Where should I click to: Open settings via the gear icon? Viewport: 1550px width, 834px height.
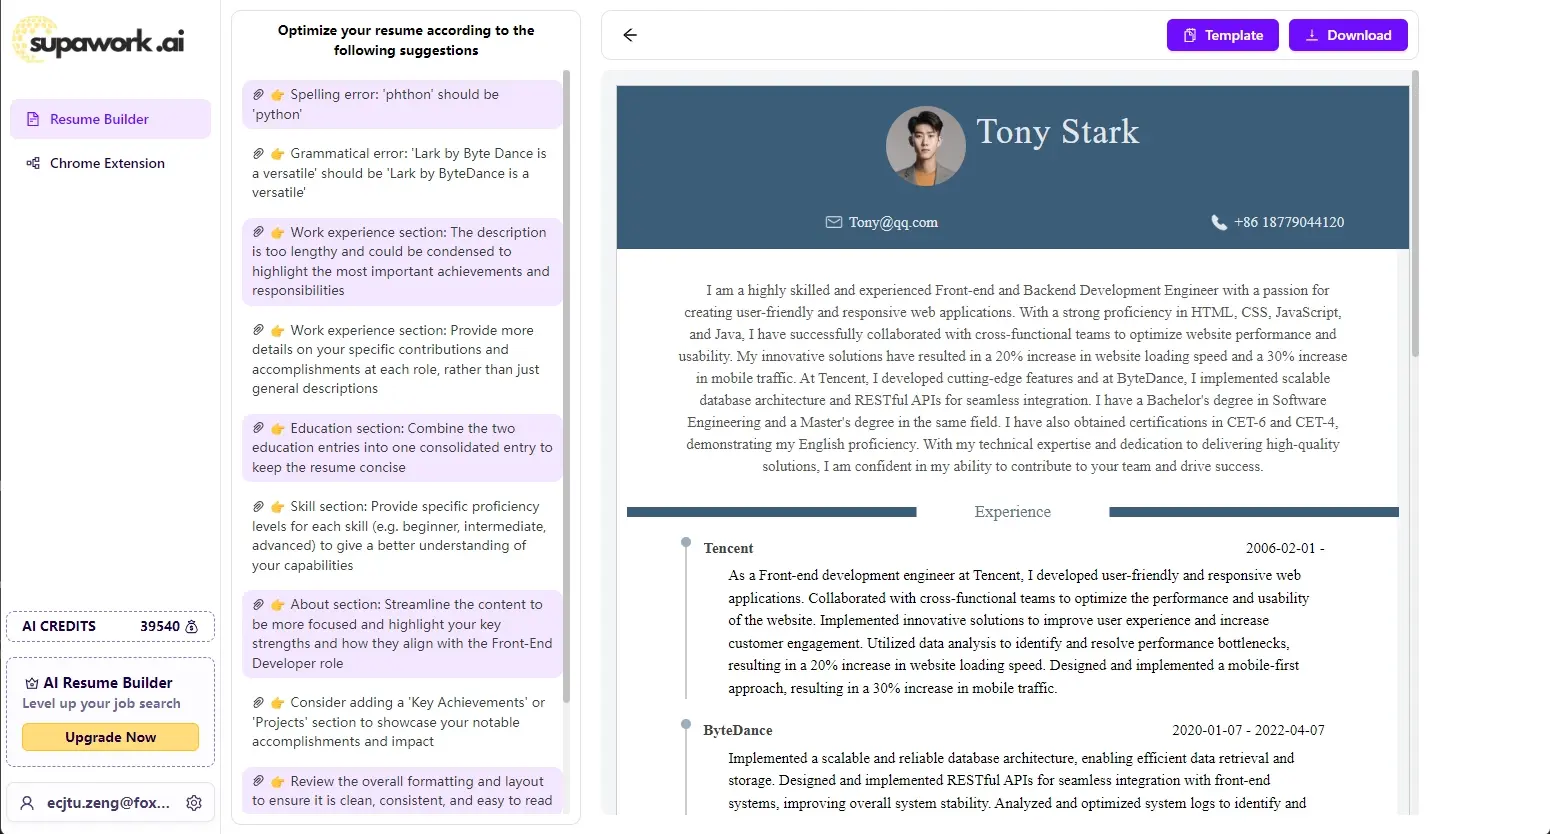(194, 802)
